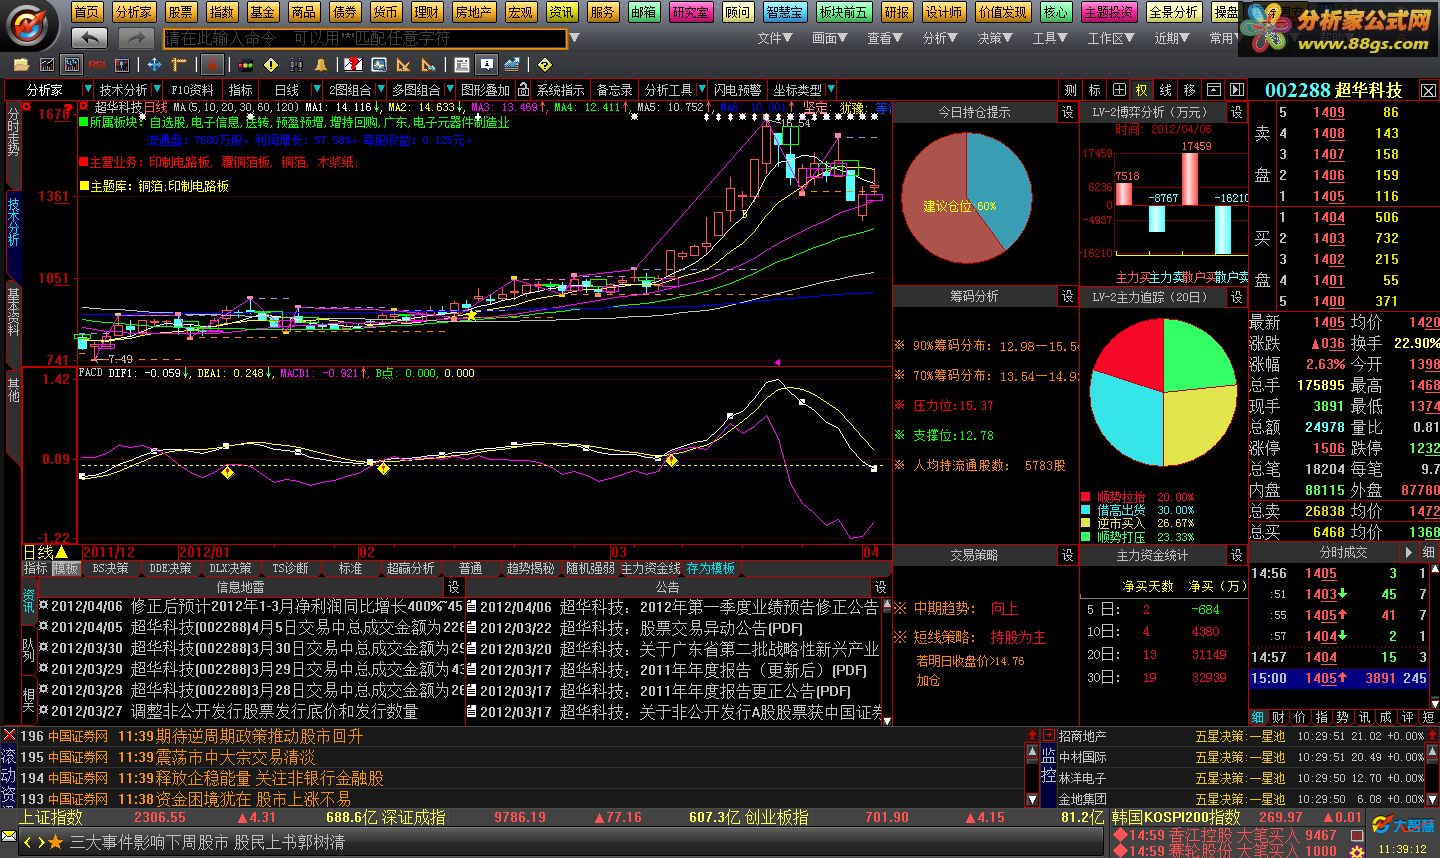
Task: Click the traffic light signal icon
Action: tap(245, 64)
